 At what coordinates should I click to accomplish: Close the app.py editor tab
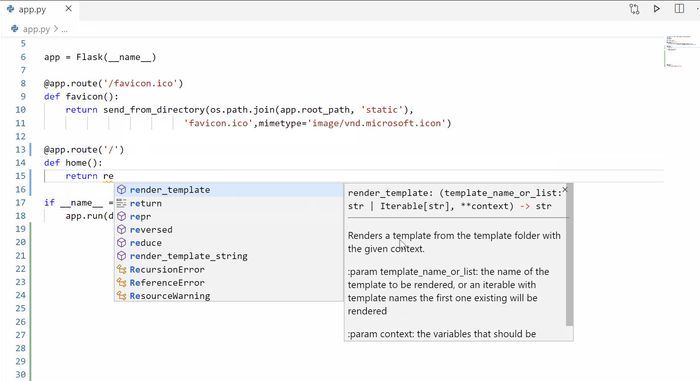[68, 9]
